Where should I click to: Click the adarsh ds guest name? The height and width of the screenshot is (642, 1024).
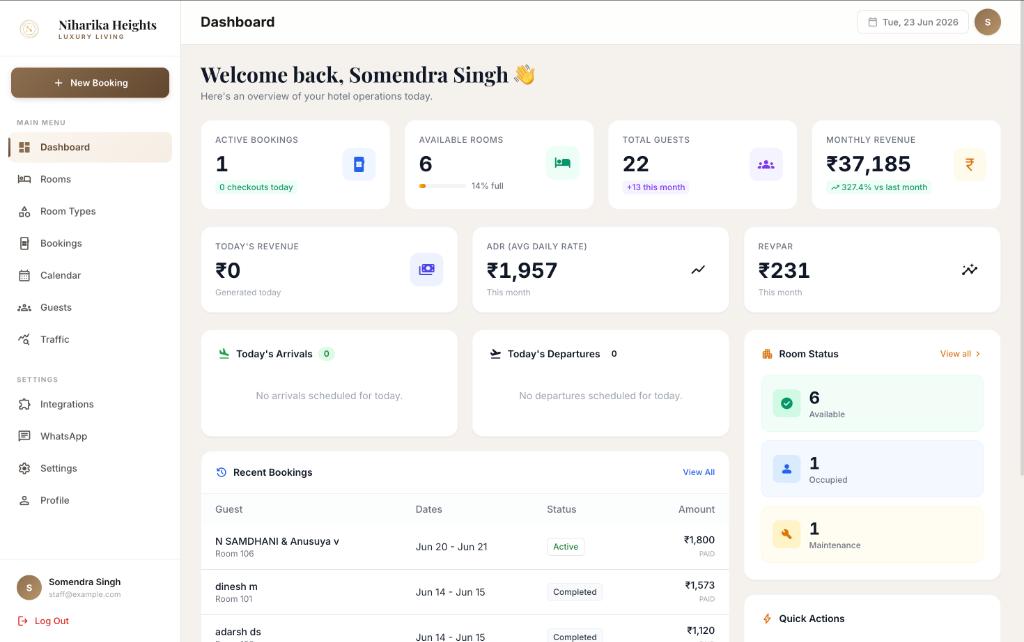tap(238, 632)
